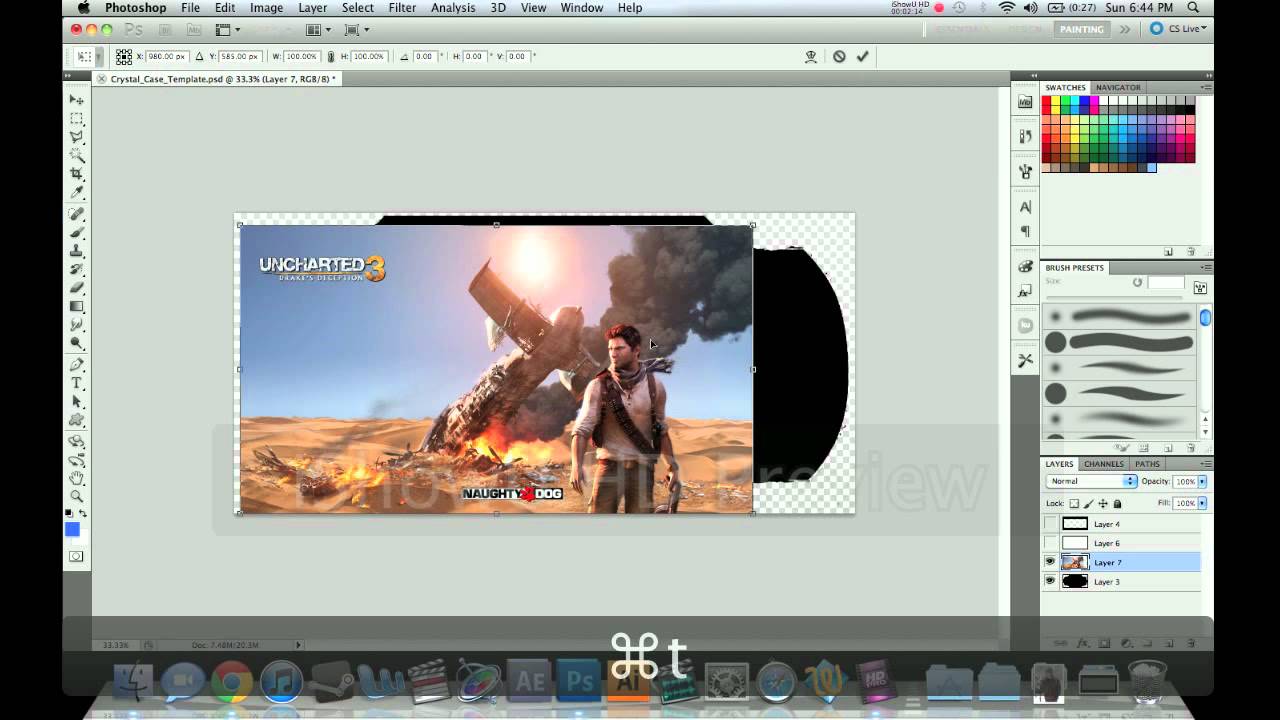Click the X position input field
1280x720 pixels.
pos(167,57)
